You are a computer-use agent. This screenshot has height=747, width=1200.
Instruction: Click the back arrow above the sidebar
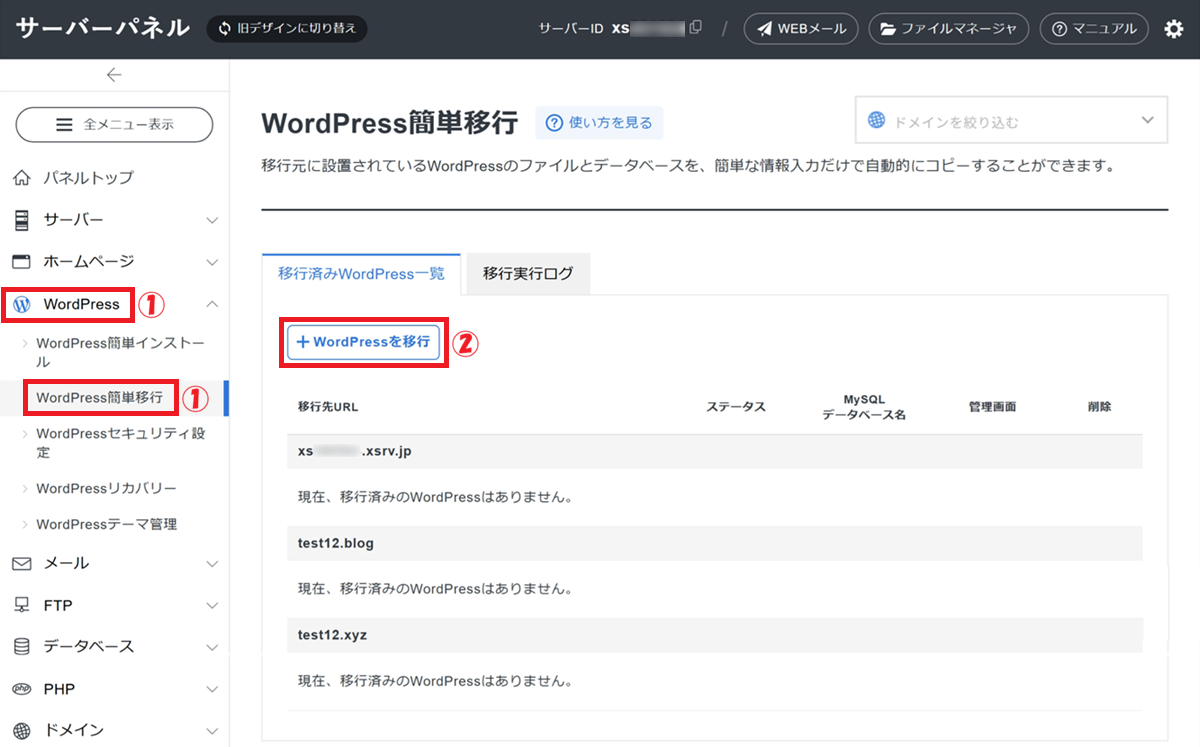114,75
